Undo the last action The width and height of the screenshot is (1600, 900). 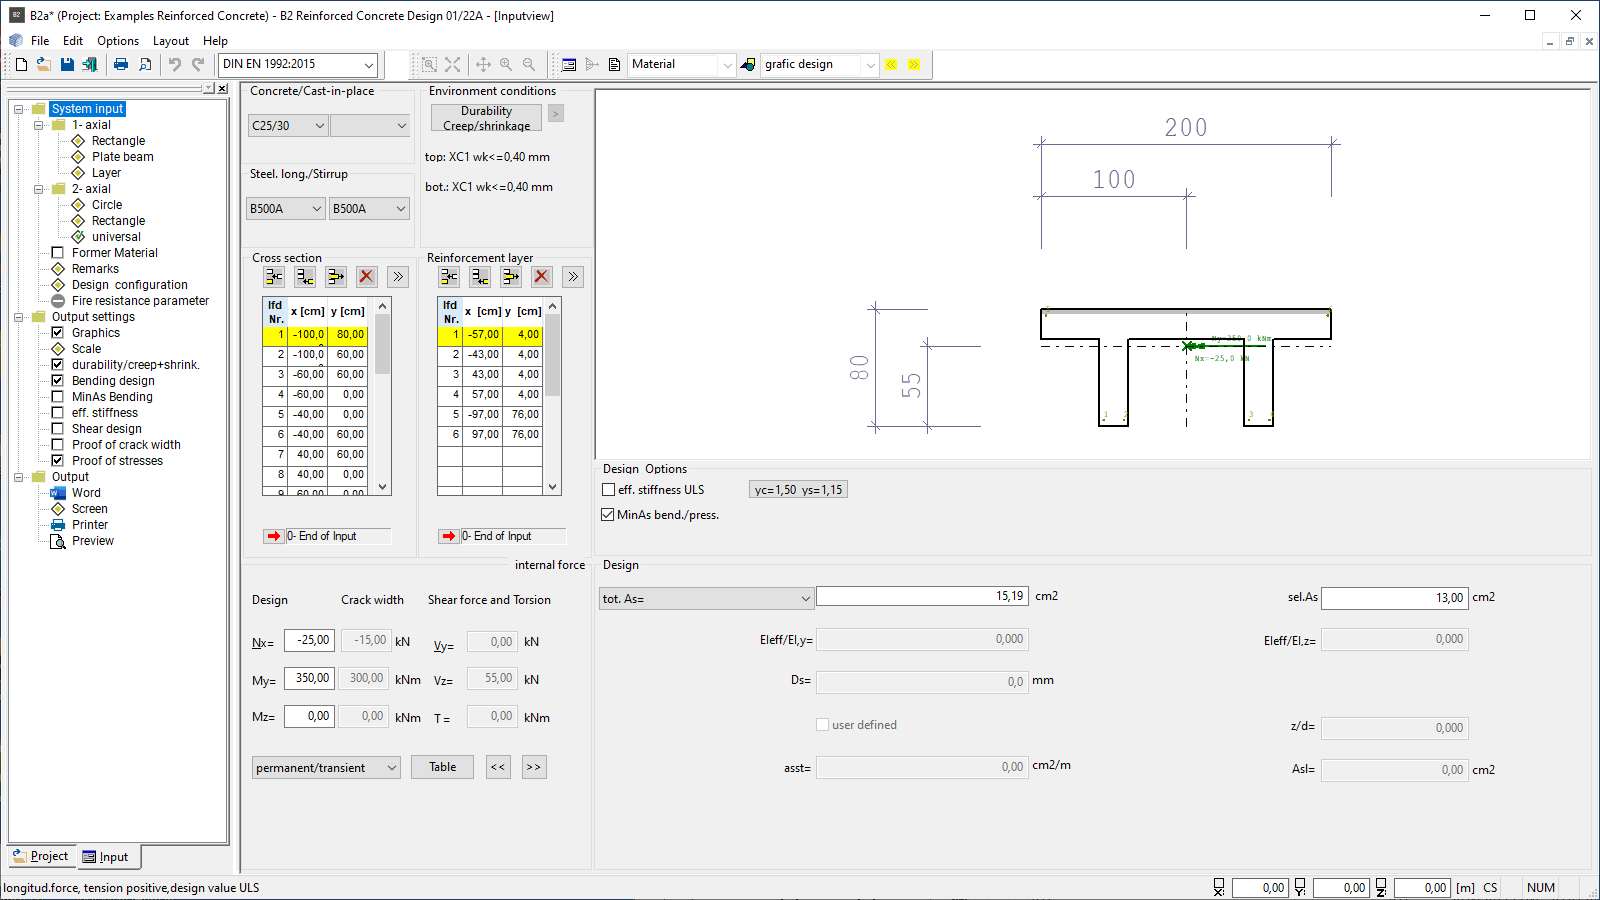tap(175, 65)
